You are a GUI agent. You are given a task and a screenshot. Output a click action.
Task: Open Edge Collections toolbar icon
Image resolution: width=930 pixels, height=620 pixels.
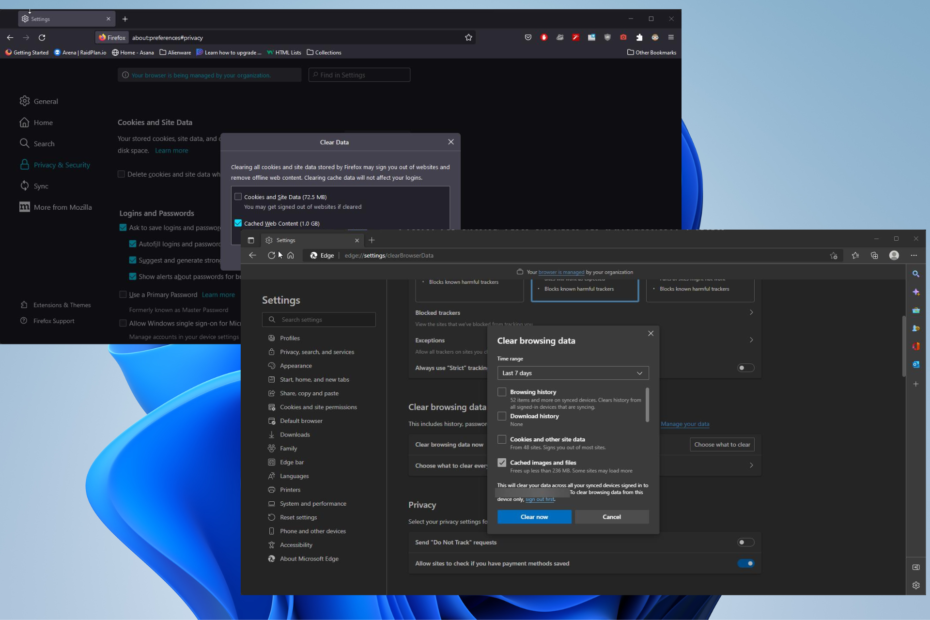tap(874, 256)
